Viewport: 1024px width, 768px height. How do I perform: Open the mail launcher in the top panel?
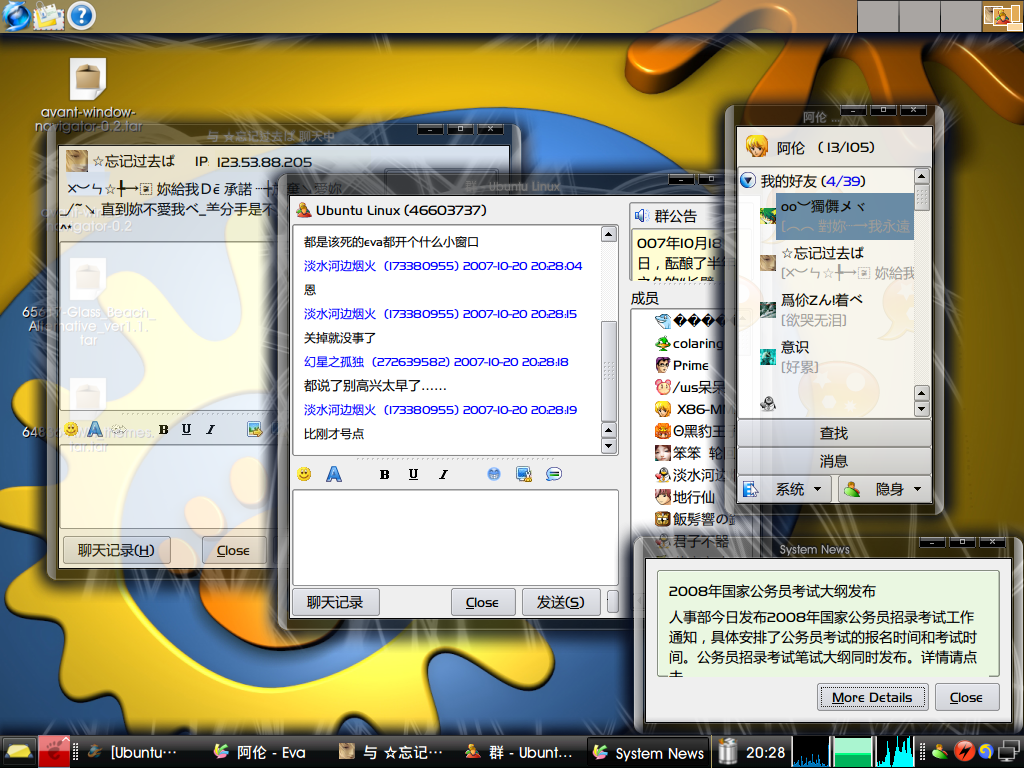(x=49, y=16)
